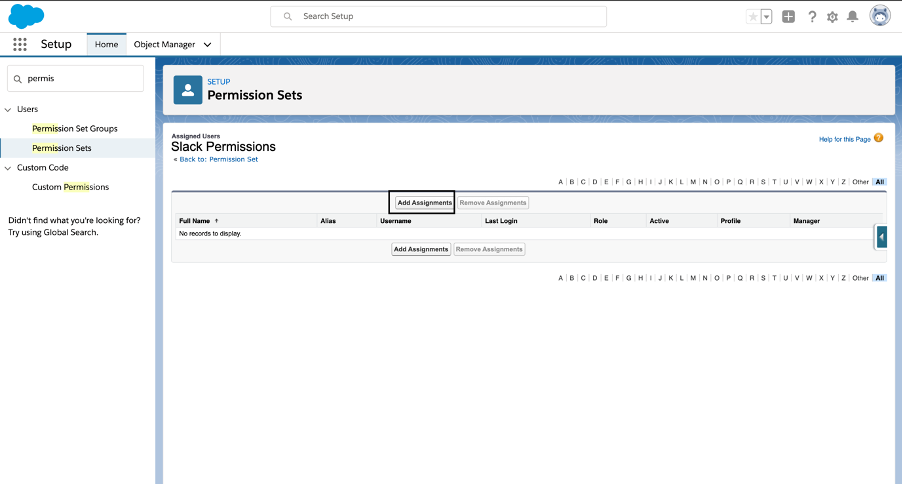This screenshot has width=902, height=484.
Task: Sort by the Last Login column header
Action: click(501, 221)
